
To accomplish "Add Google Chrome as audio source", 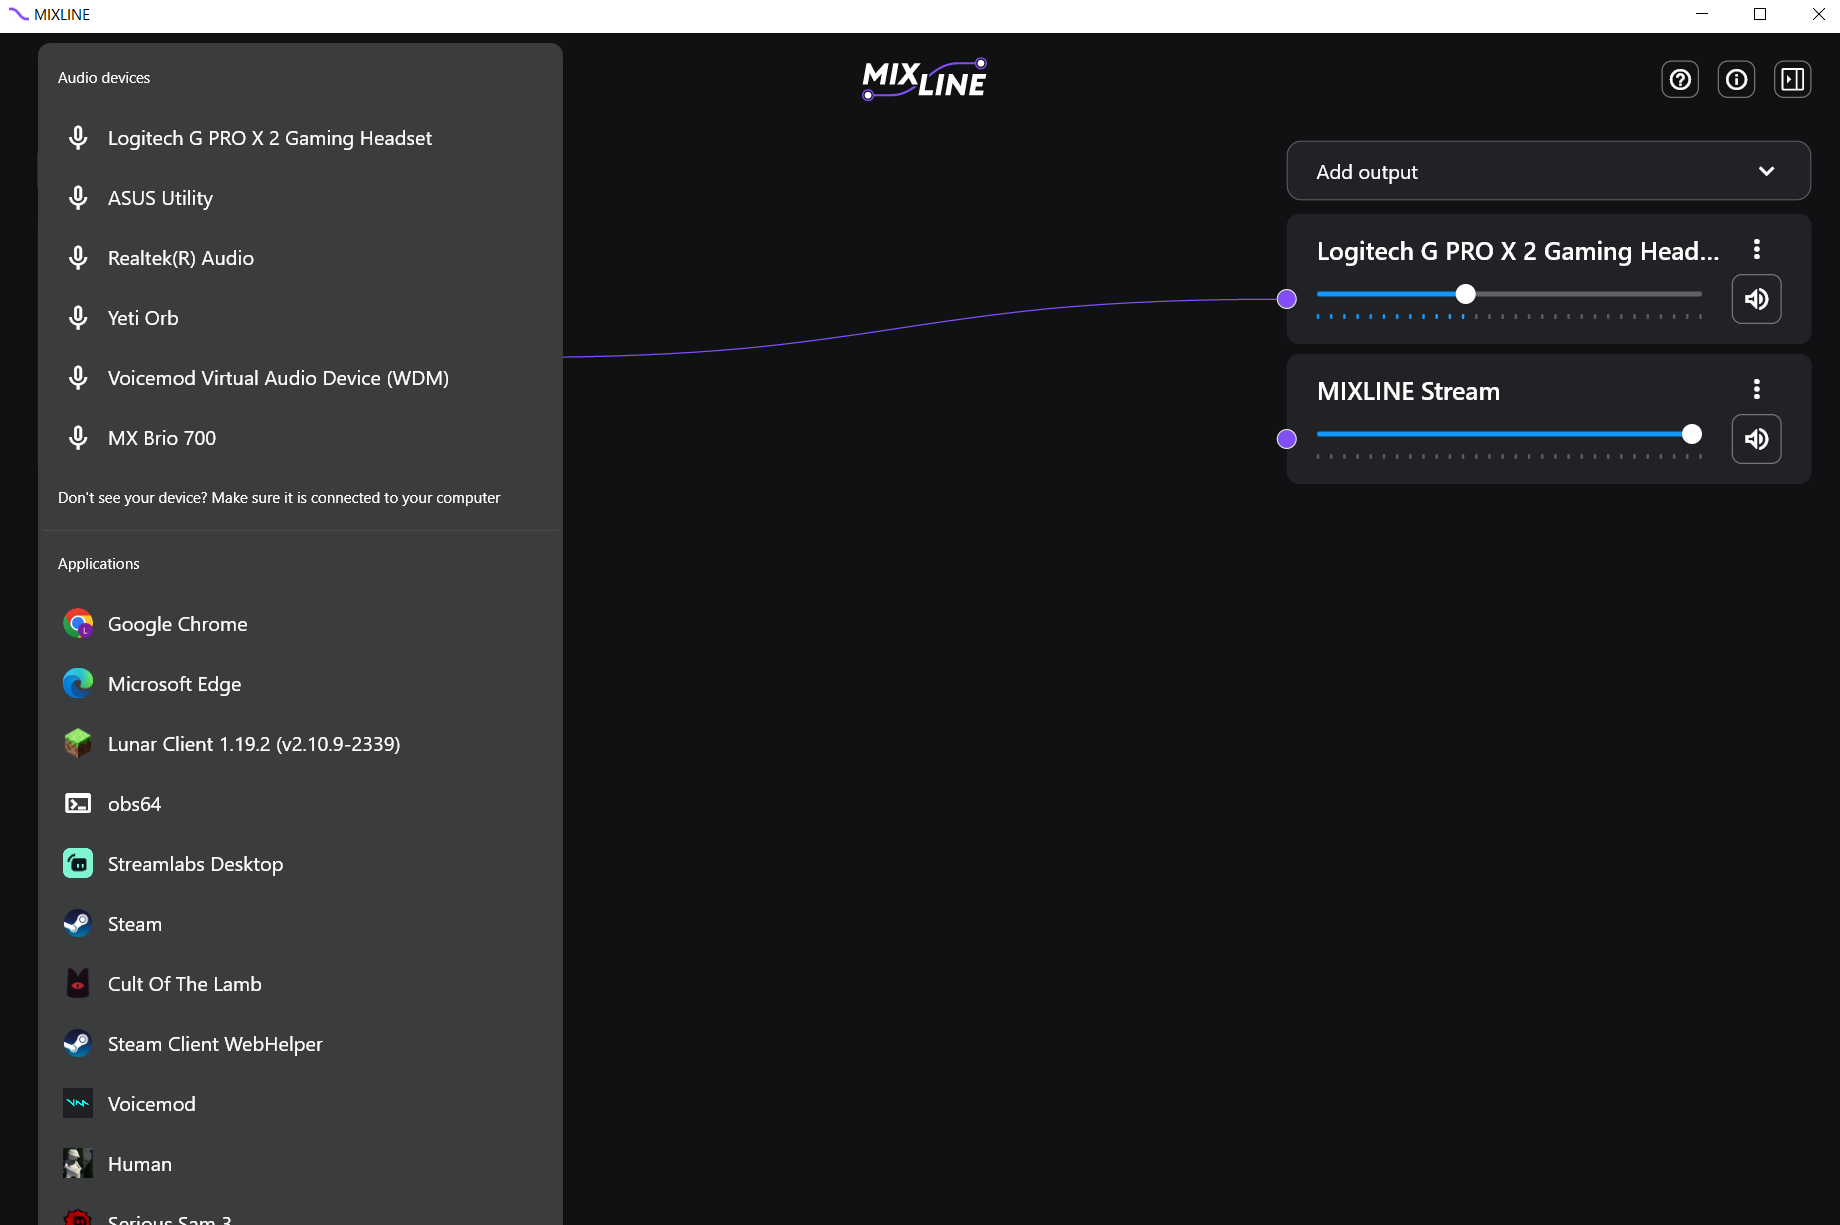I will click(x=300, y=624).
